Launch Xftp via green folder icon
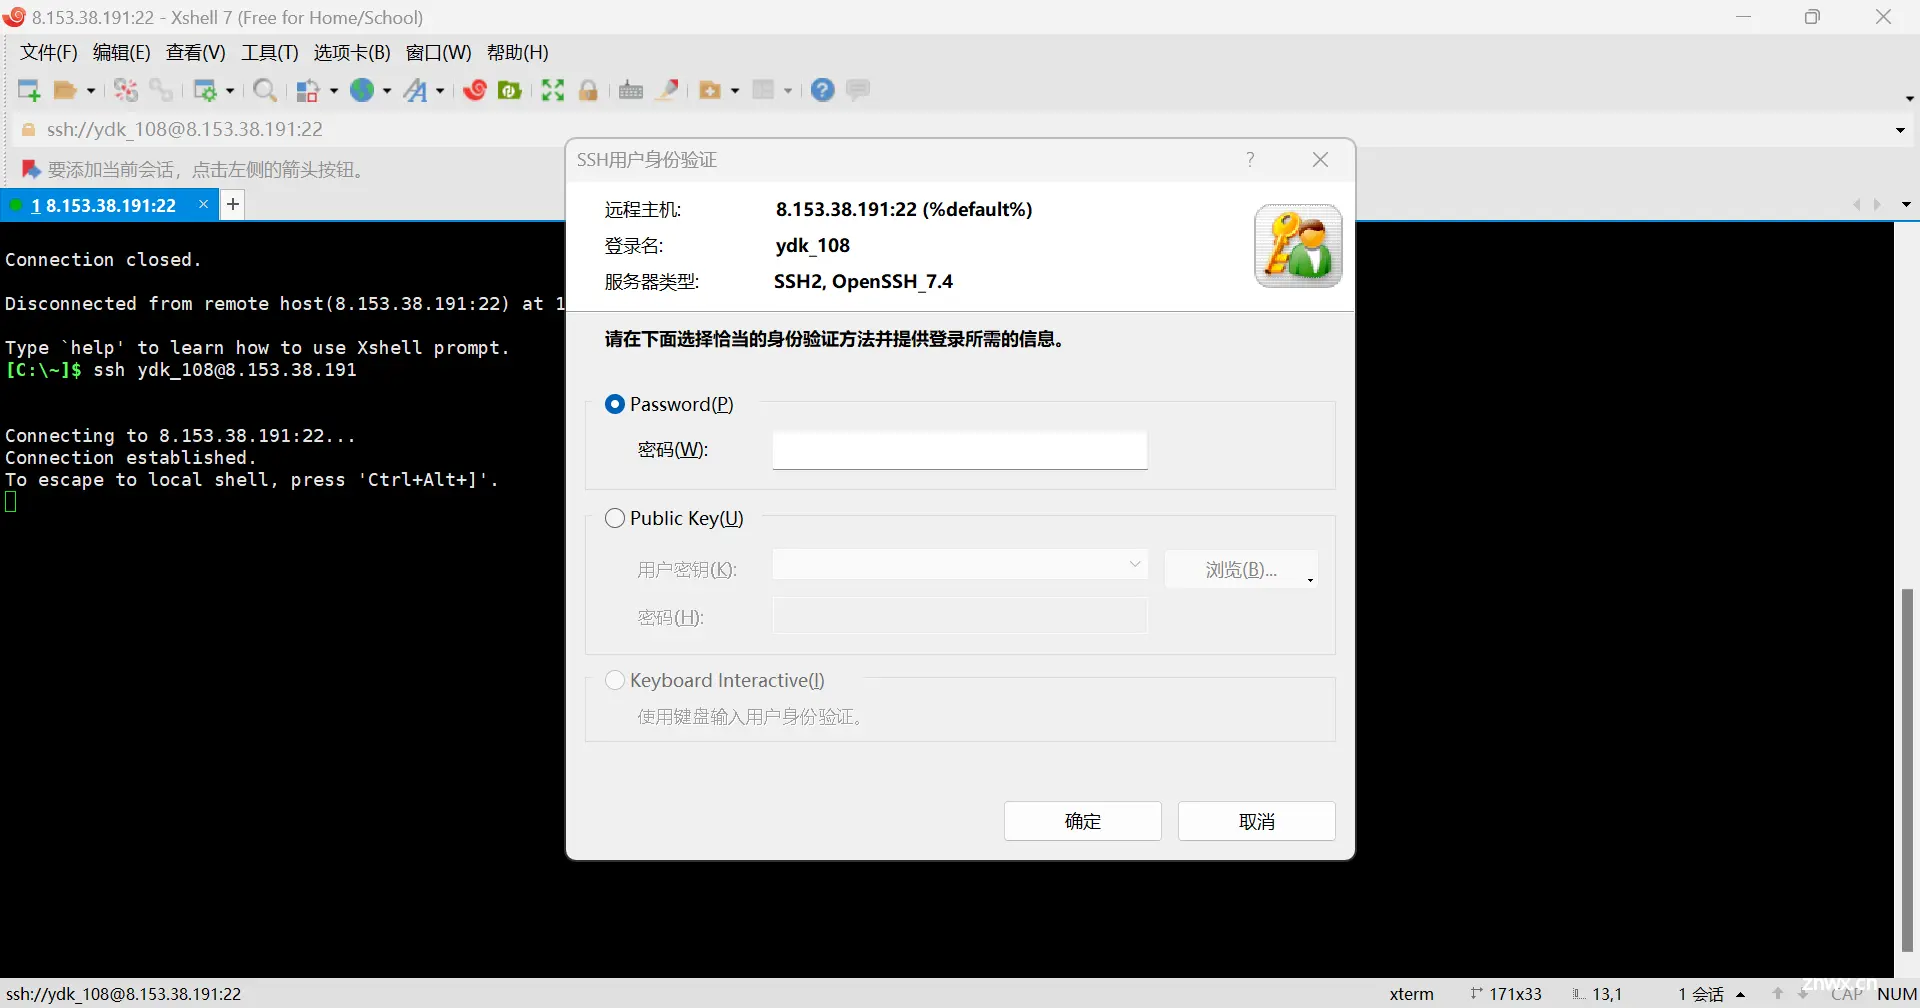This screenshot has height=1008, width=1920. click(510, 90)
